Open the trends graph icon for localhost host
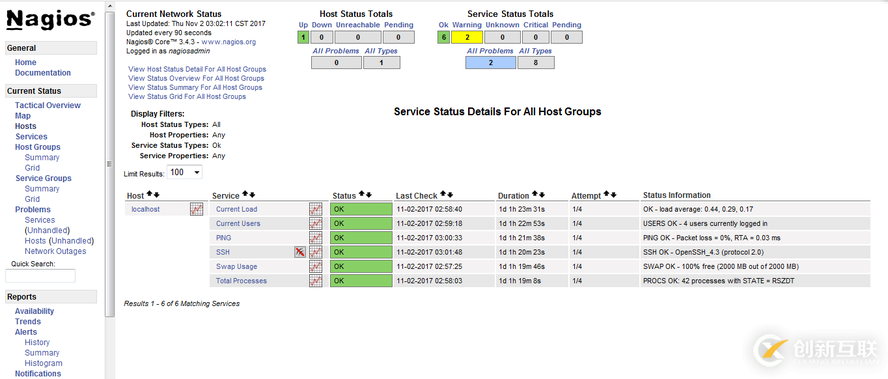The width and height of the screenshot is (888, 379). click(x=196, y=209)
